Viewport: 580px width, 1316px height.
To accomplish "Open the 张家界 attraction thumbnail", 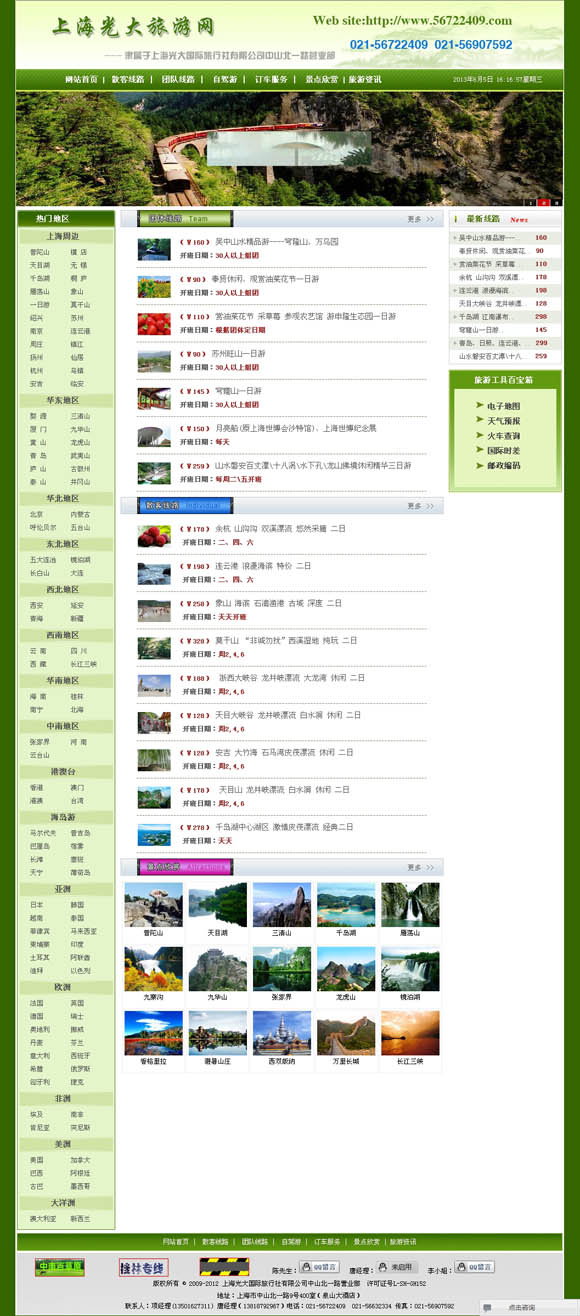I will click(x=282, y=969).
